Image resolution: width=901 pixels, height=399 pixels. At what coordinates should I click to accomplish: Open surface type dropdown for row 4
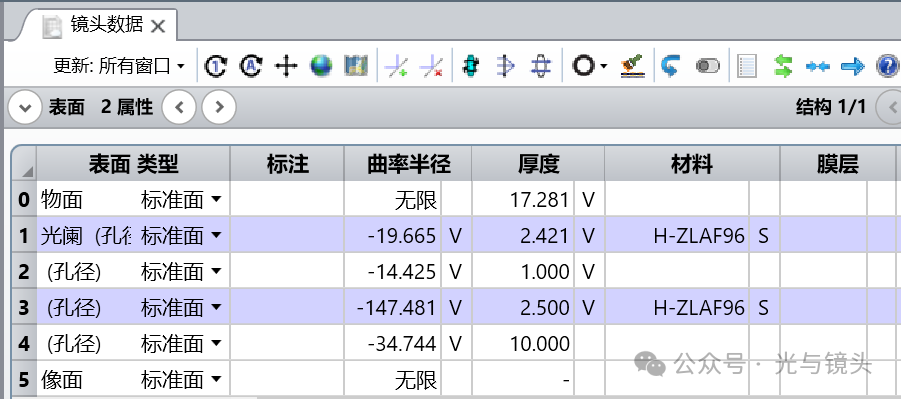tap(216, 344)
